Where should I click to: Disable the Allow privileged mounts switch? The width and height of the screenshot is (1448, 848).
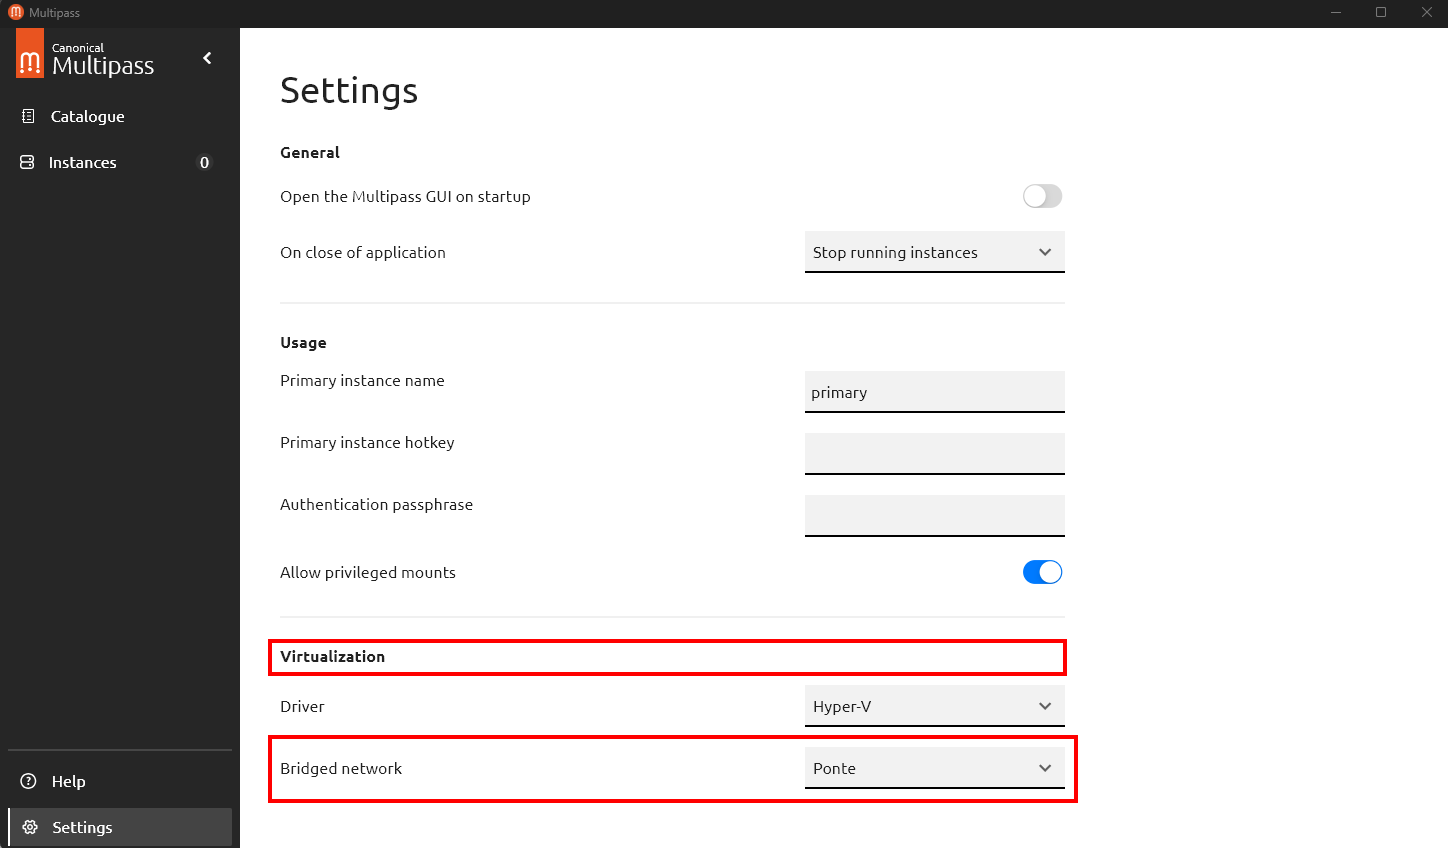point(1042,572)
